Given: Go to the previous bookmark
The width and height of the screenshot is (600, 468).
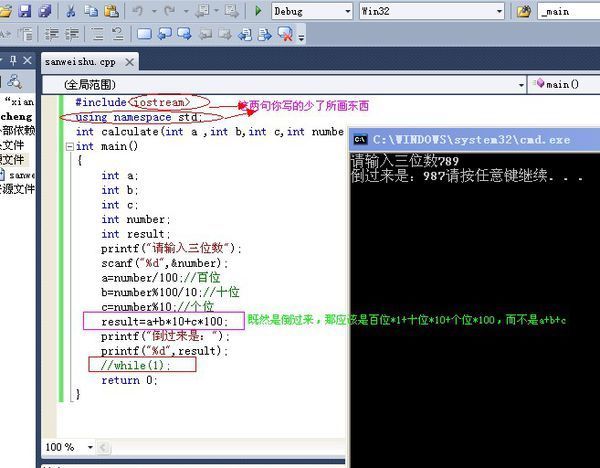Looking at the screenshot, I should pos(165,34).
